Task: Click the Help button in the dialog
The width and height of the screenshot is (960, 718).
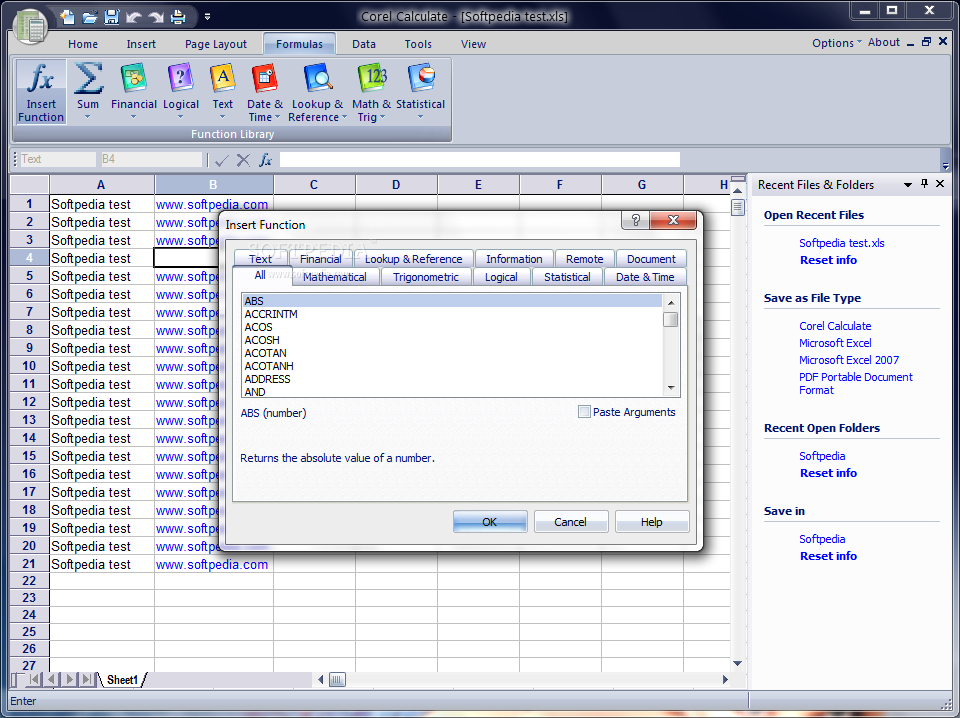Action: (x=651, y=522)
